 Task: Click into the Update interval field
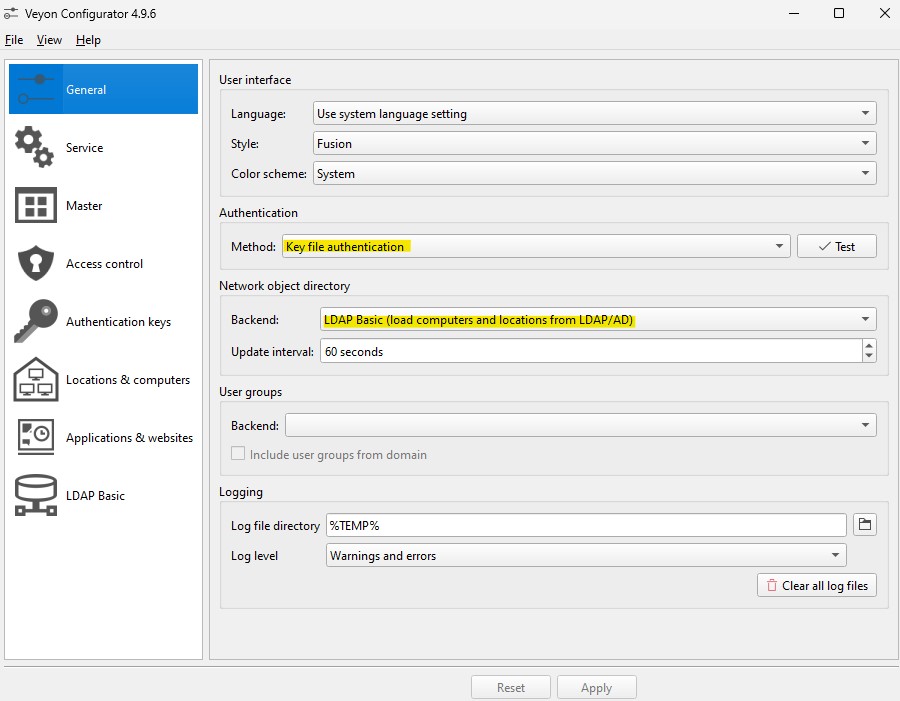pyautogui.click(x=591, y=351)
